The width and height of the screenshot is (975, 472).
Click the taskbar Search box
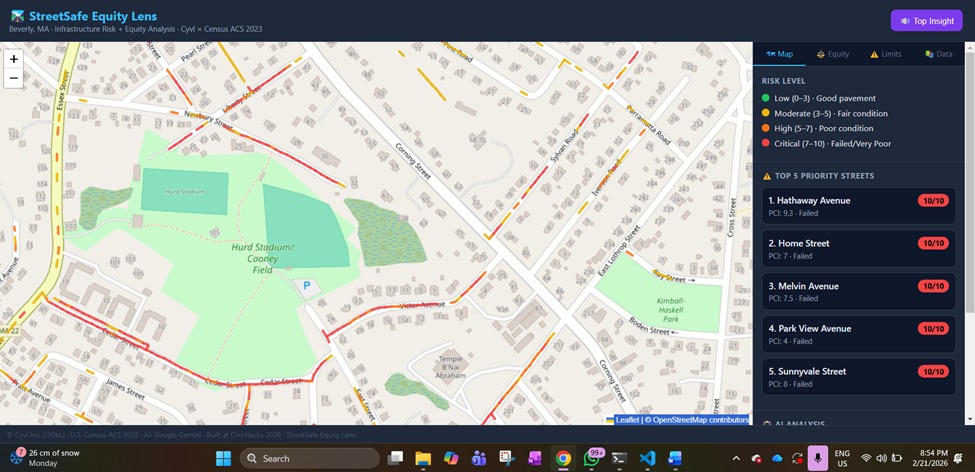coord(310,458)
